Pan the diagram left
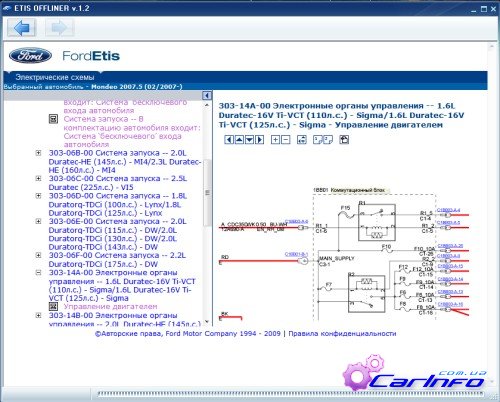 click(x=229, y=140)
